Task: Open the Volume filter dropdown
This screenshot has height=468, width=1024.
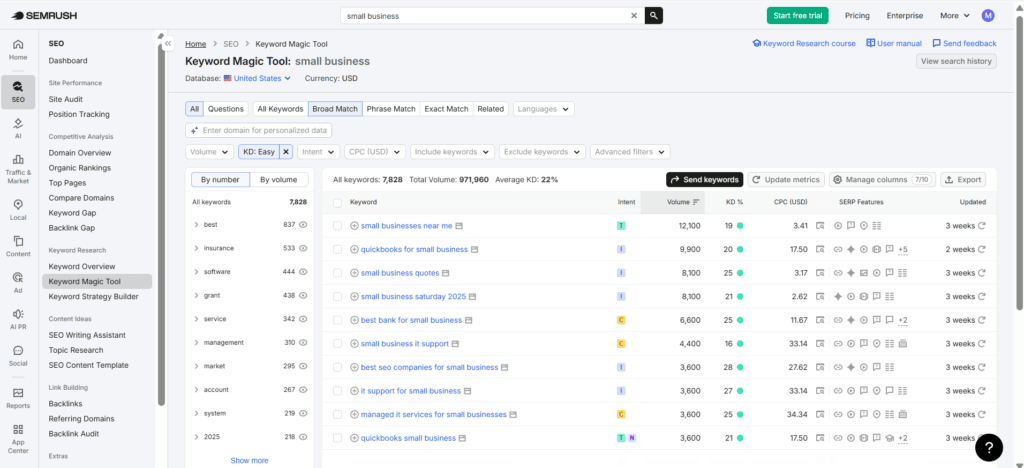Action: (210, 151)
